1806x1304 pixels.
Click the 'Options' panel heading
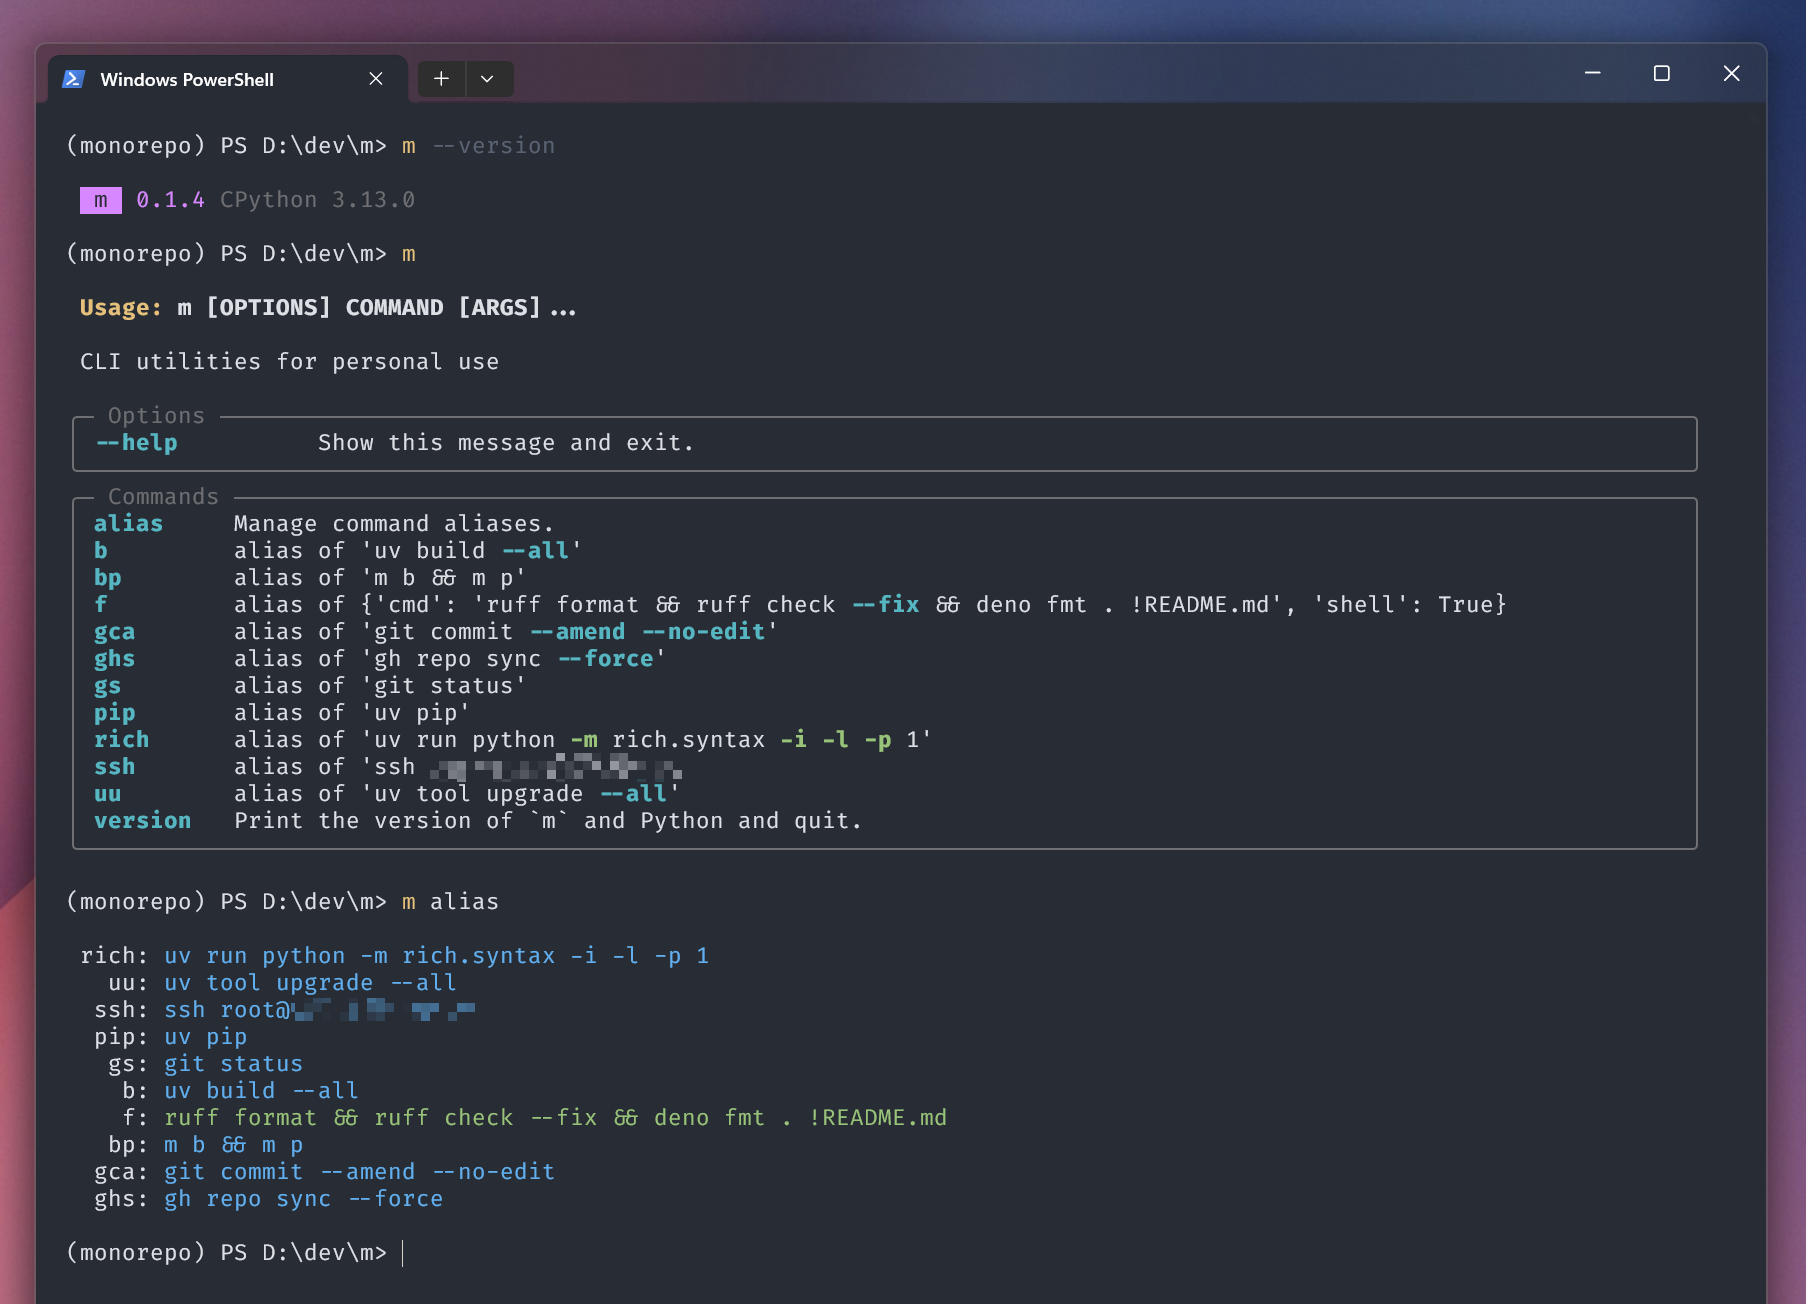coord(156,416)
